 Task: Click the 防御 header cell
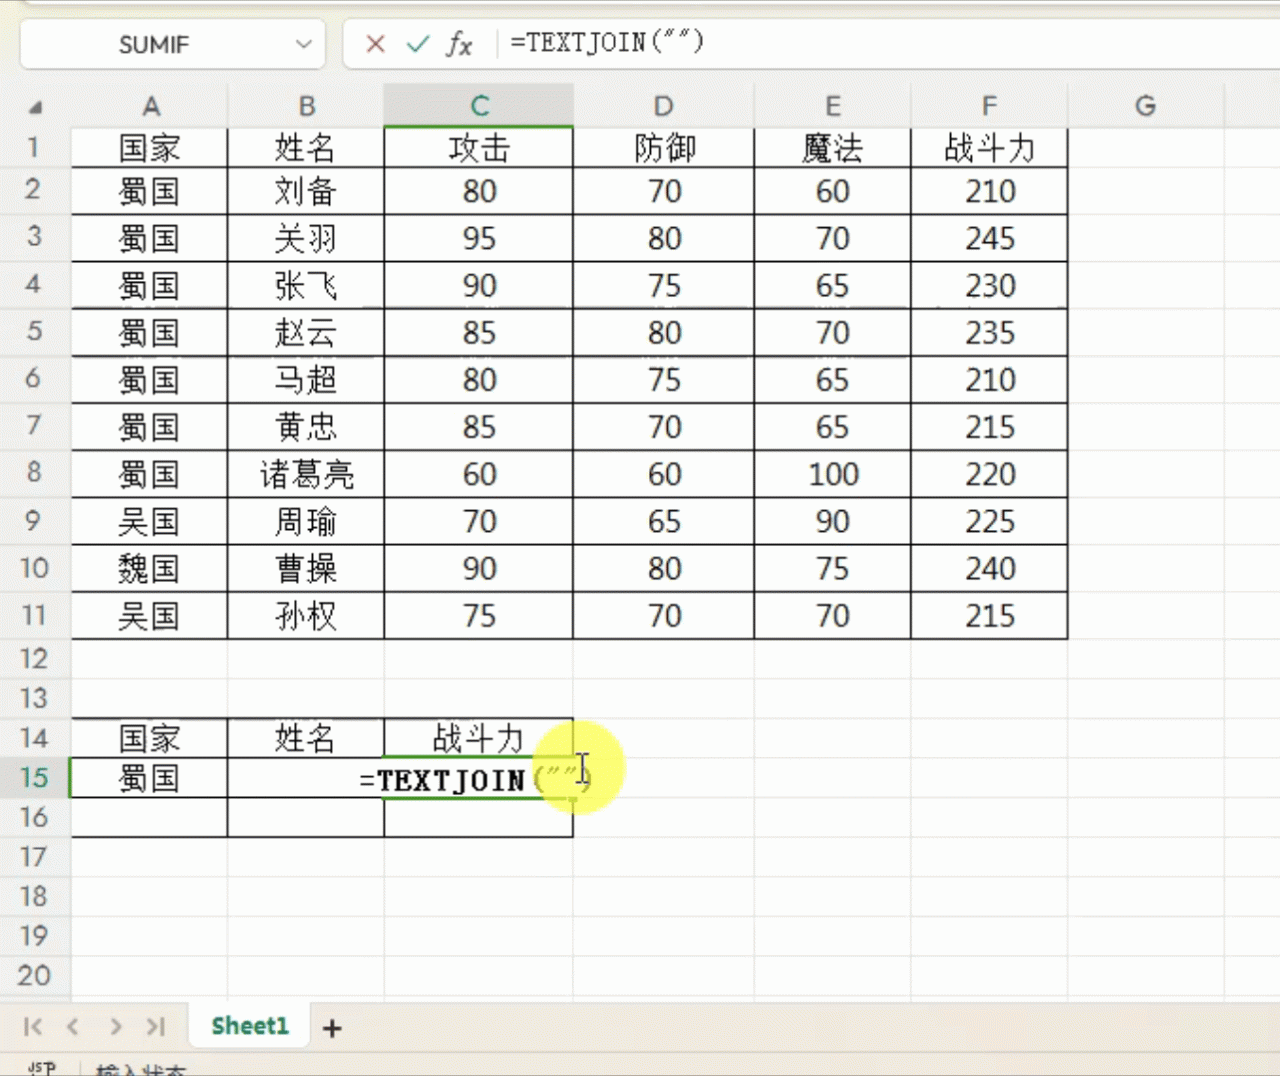(x=663, y=148)
